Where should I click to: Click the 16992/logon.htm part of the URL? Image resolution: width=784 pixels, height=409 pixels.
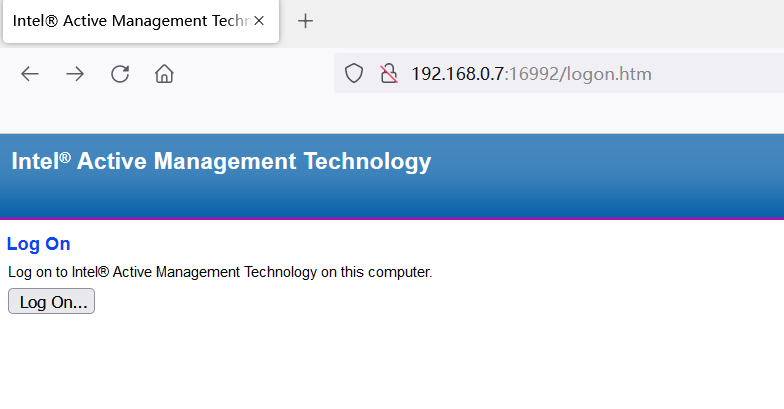tap(580, 73)
